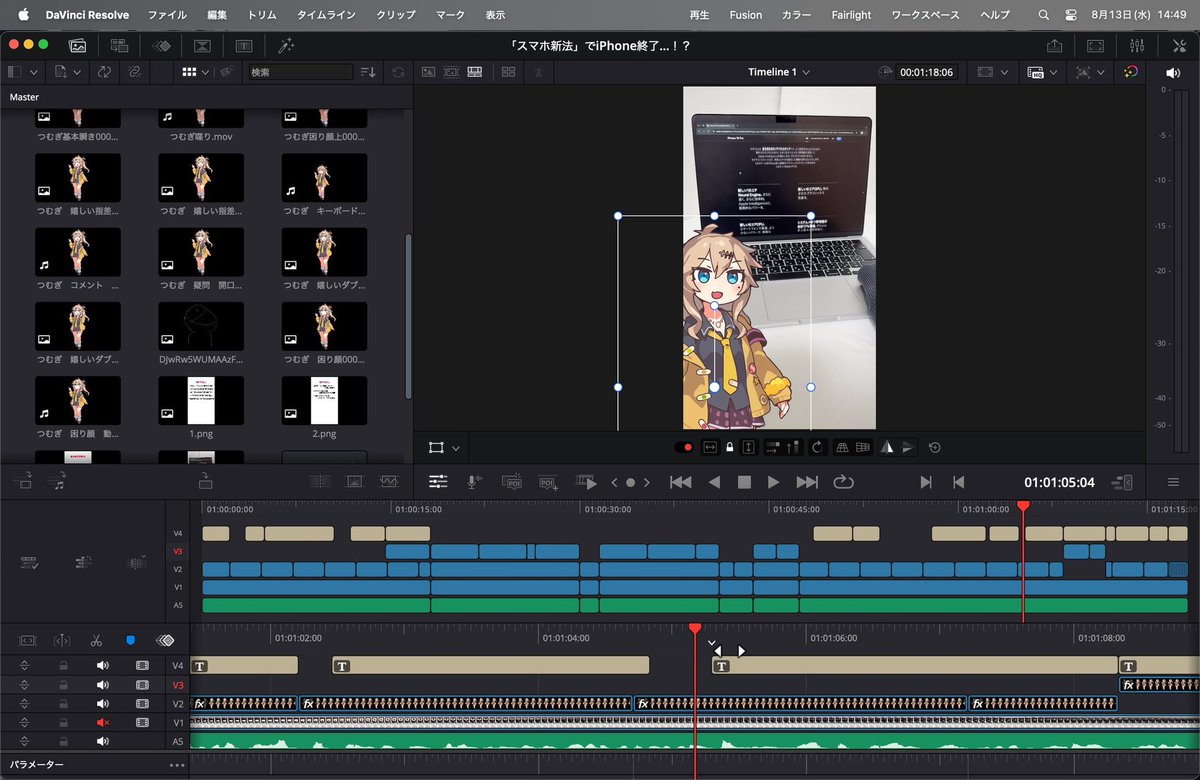
Task: Open the Titles panel icon
Action: [244, 46]
